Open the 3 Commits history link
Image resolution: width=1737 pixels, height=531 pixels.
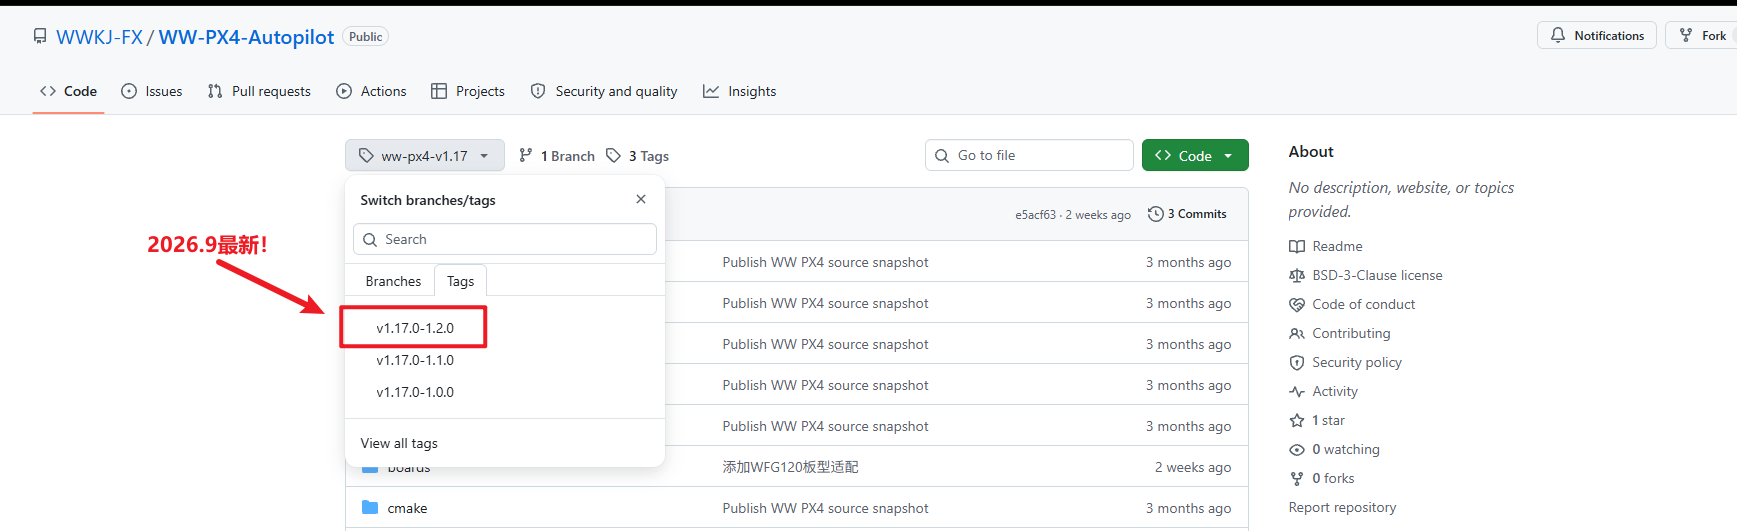coord(1187,214)
